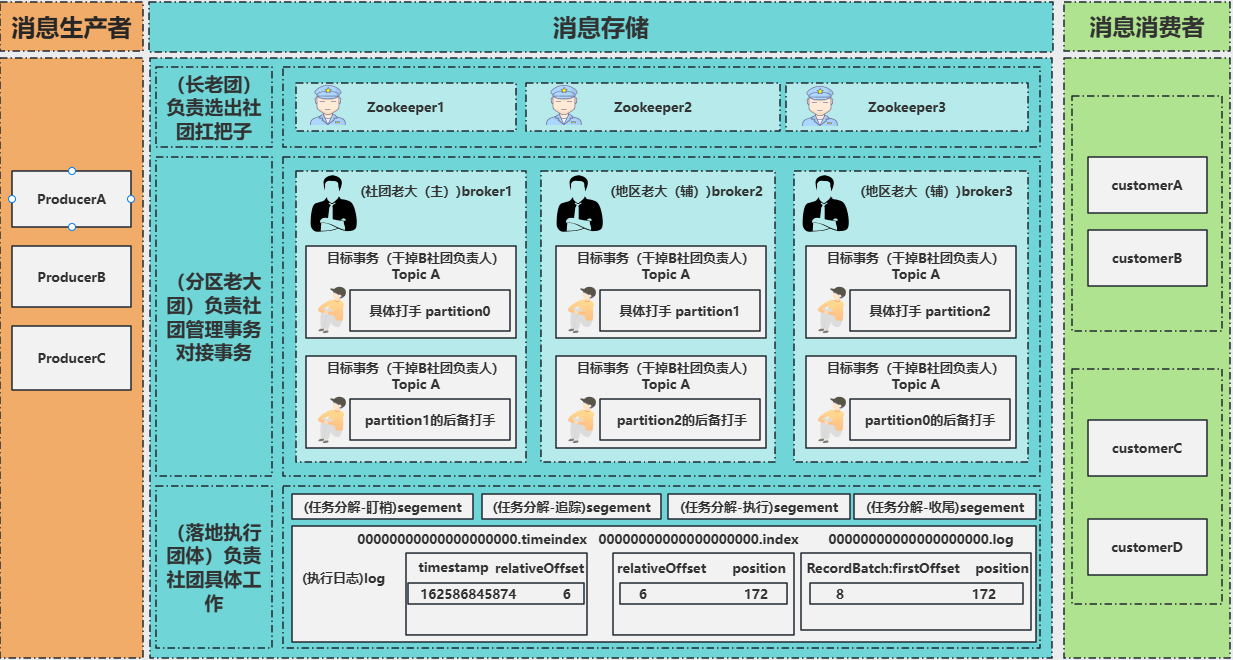
Task: Click the Zookeeper1 label
Action: pos(405,107)
